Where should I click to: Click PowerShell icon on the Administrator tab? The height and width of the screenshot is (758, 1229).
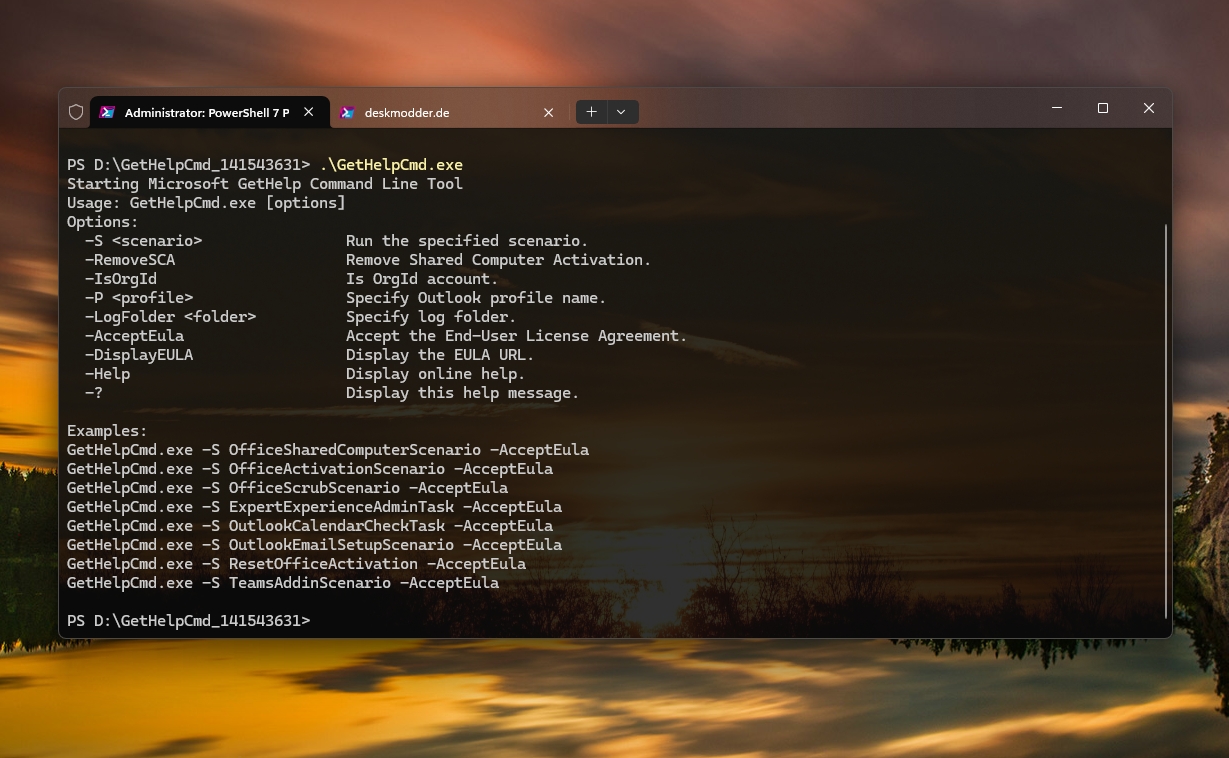(x=106, y=113)
